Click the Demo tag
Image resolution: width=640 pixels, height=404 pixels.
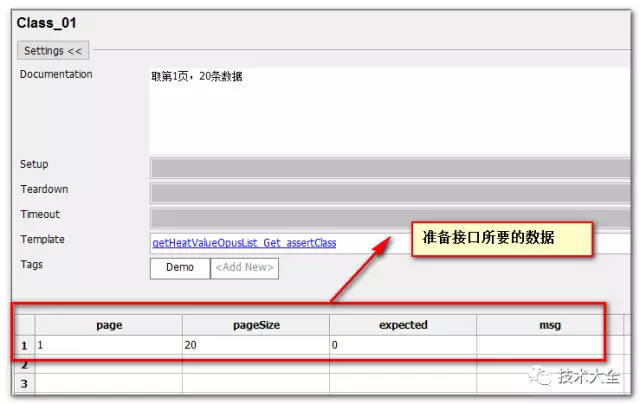(x=180, y=268)
